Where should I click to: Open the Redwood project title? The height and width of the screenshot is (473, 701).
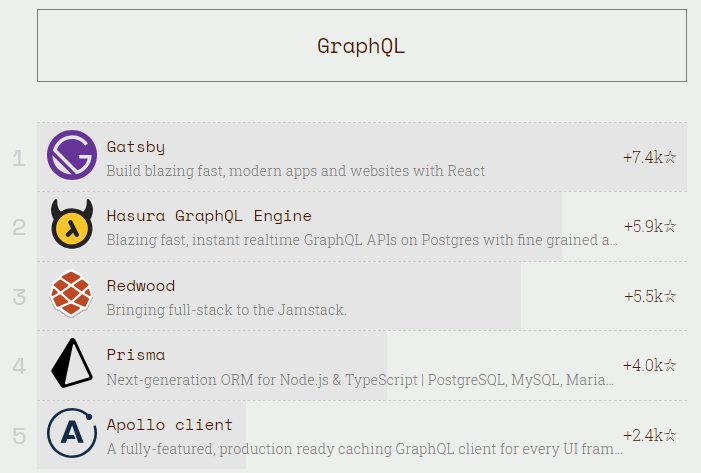point(141,286)
